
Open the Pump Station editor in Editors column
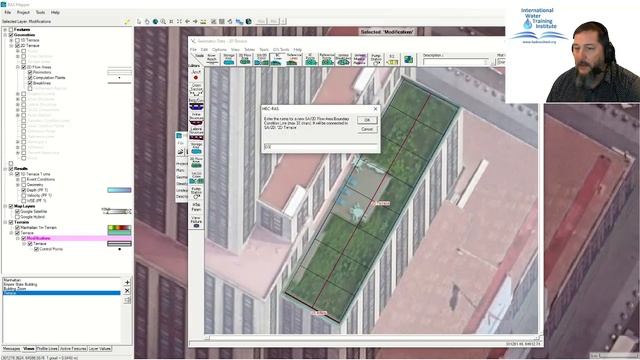pos(196,193)
